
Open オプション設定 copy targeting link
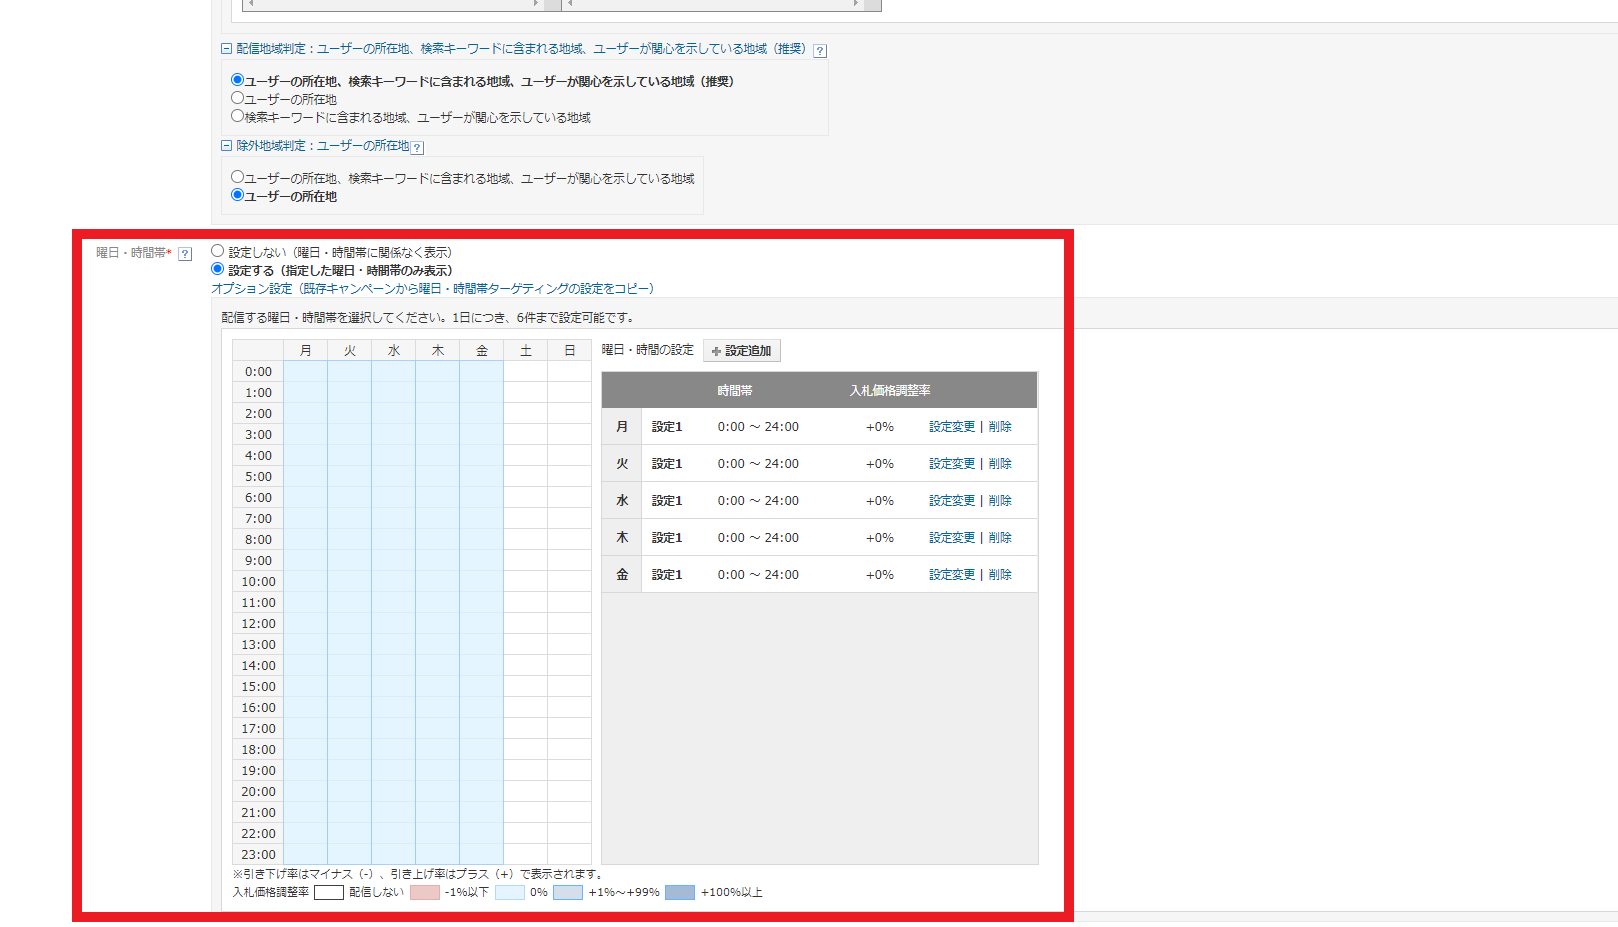click(432, 288)
